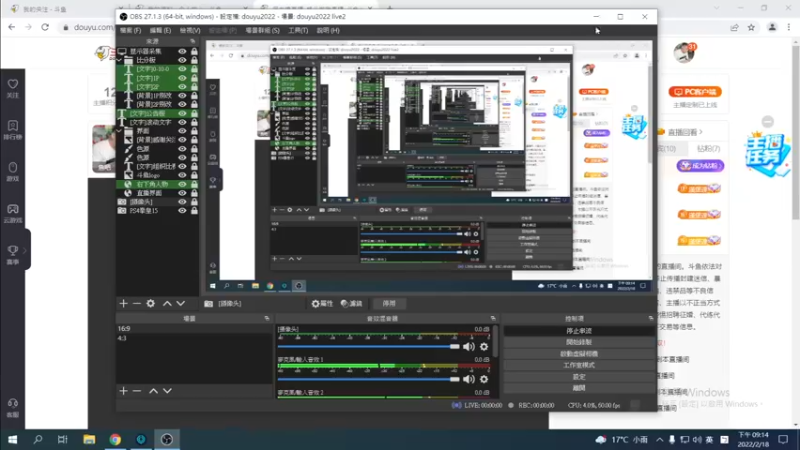Image resolution: width=800 pixels, height=450 pixels.
Task: Open 直播回看 chevron on Douyu page
Action: coord(701,132)
